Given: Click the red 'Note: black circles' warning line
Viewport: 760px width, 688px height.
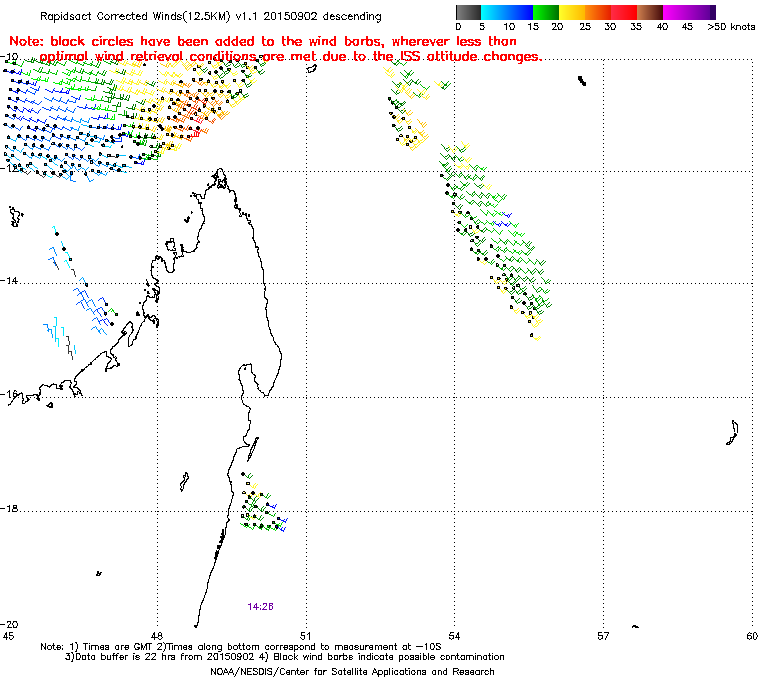Looking at the screenshot, I should tap(263, 41).
